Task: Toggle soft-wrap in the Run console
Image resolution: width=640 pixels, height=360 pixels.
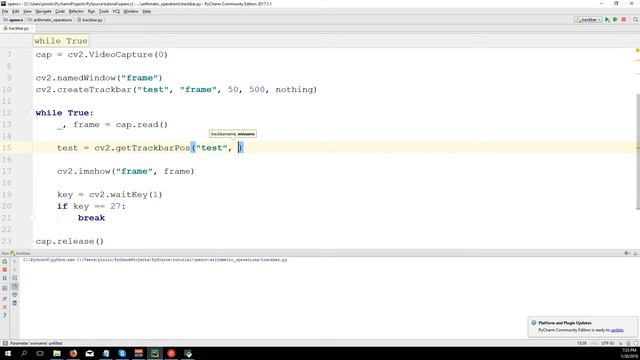Action: [15, 278]
